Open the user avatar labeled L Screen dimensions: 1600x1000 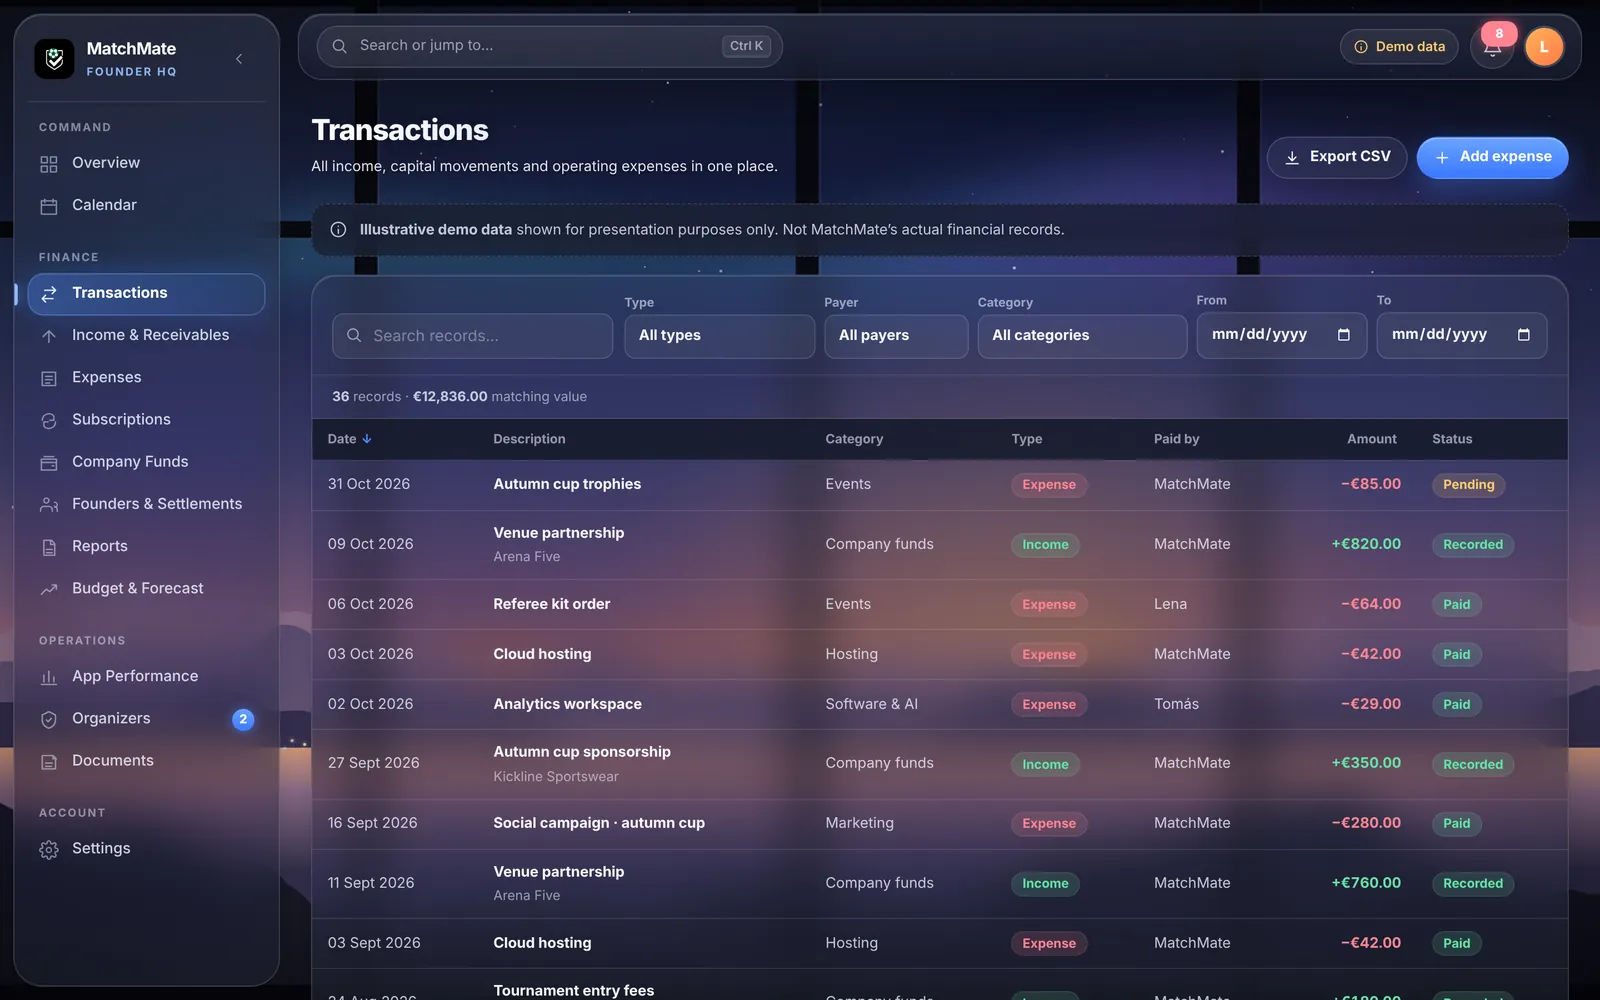point(1544,47)
